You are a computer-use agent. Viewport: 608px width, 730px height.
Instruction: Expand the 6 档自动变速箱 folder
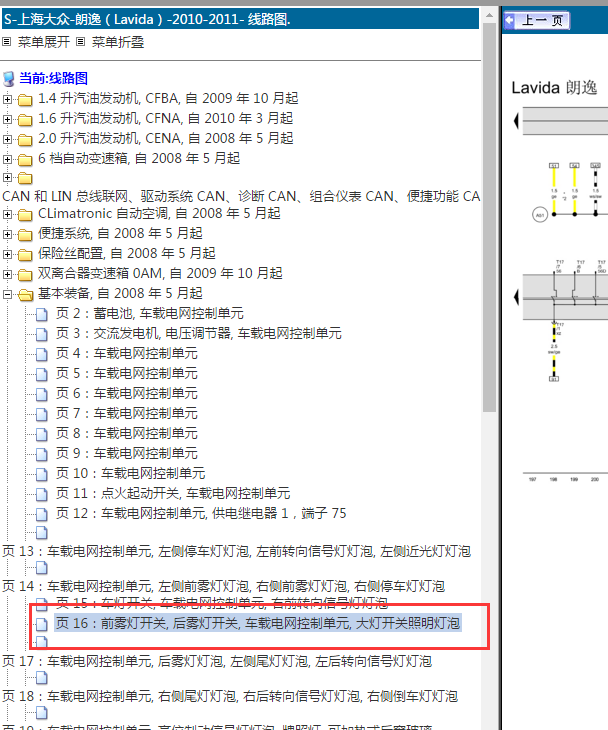pyautogui.click(x=7, y=159)
